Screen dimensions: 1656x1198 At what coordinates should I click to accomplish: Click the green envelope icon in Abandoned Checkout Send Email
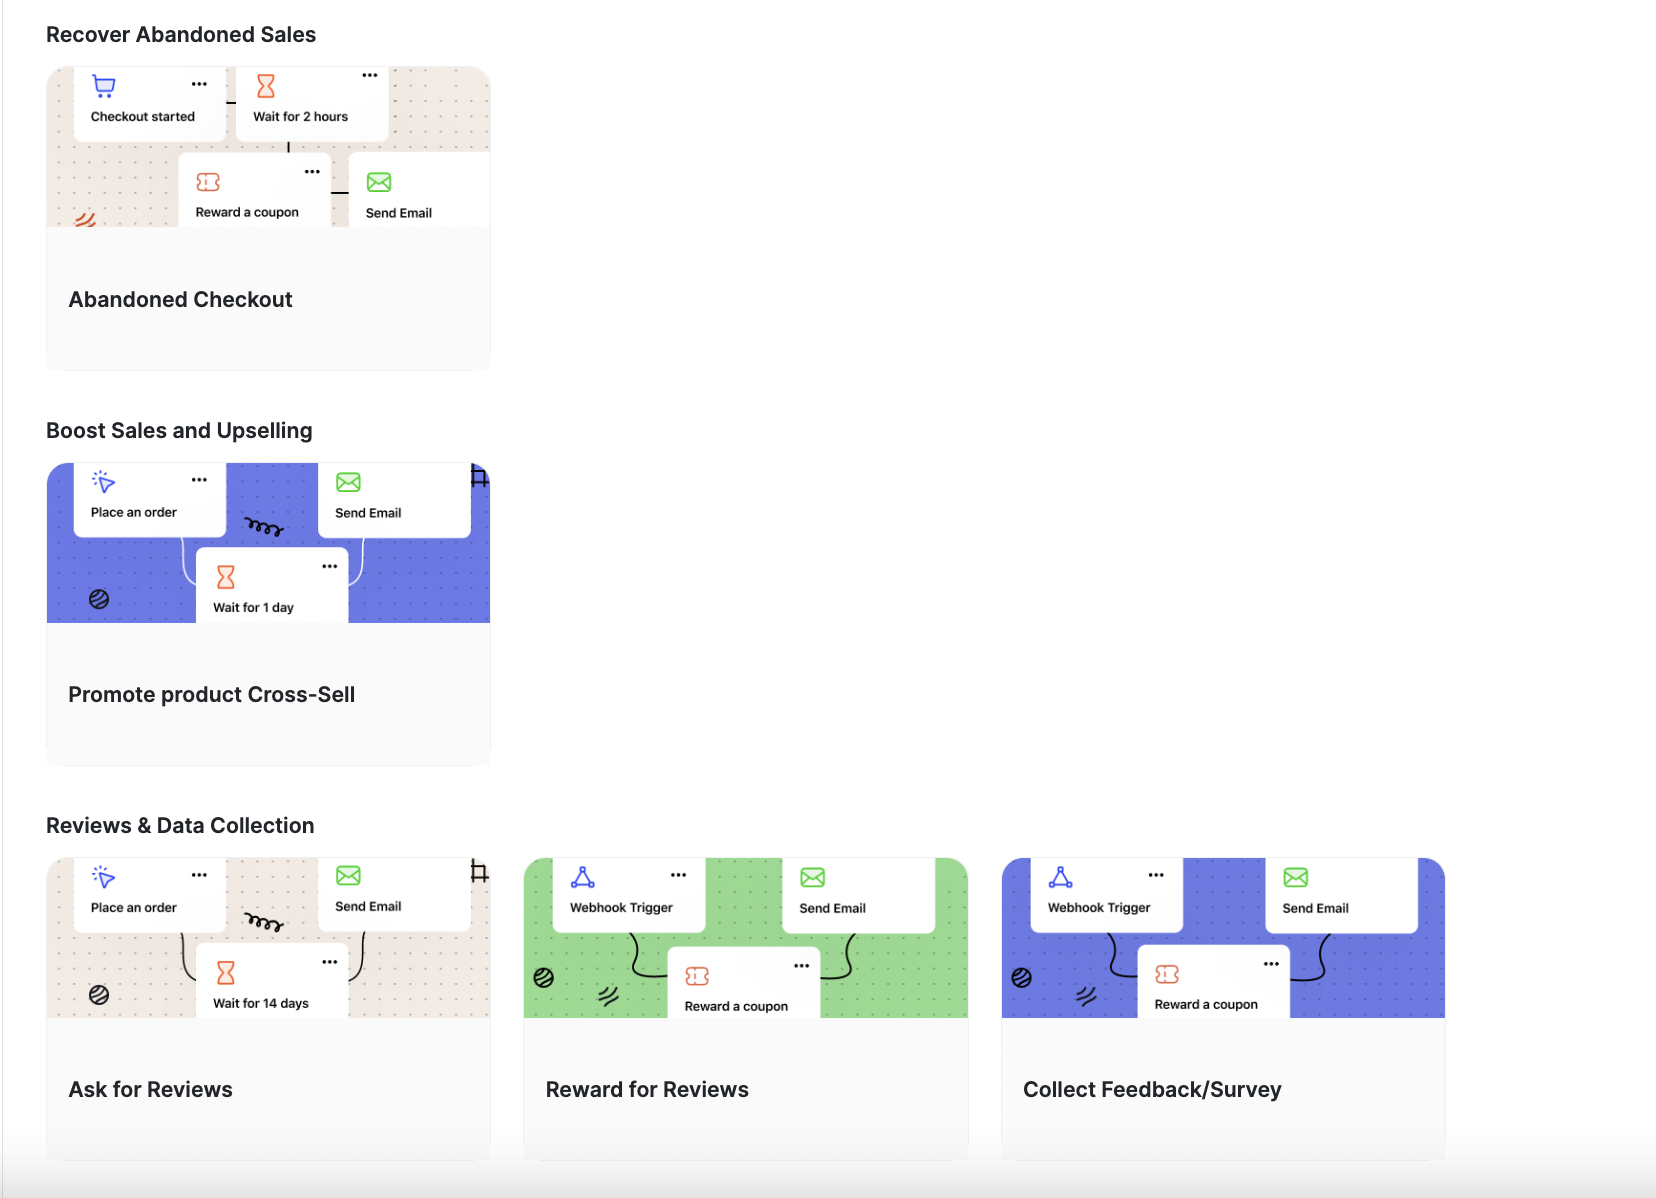point(378,182)
